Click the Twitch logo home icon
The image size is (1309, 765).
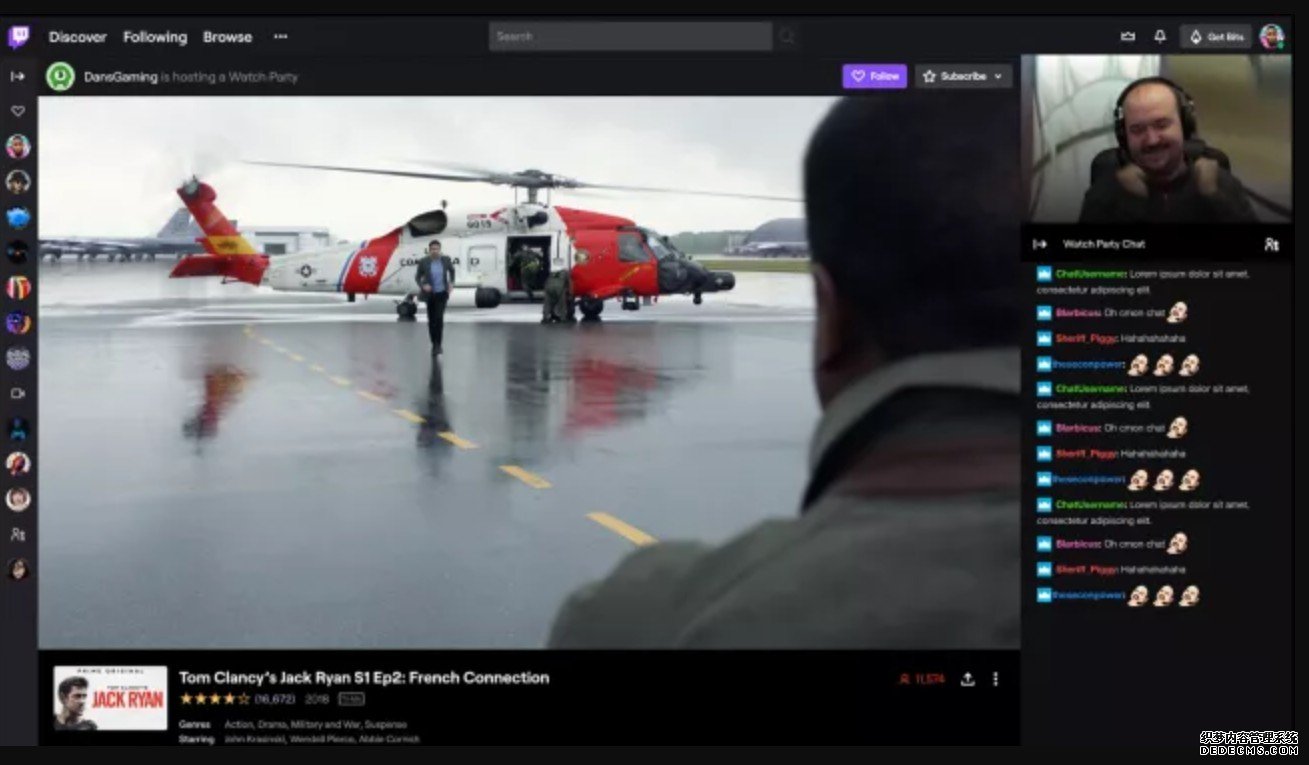tap(18, 37)
